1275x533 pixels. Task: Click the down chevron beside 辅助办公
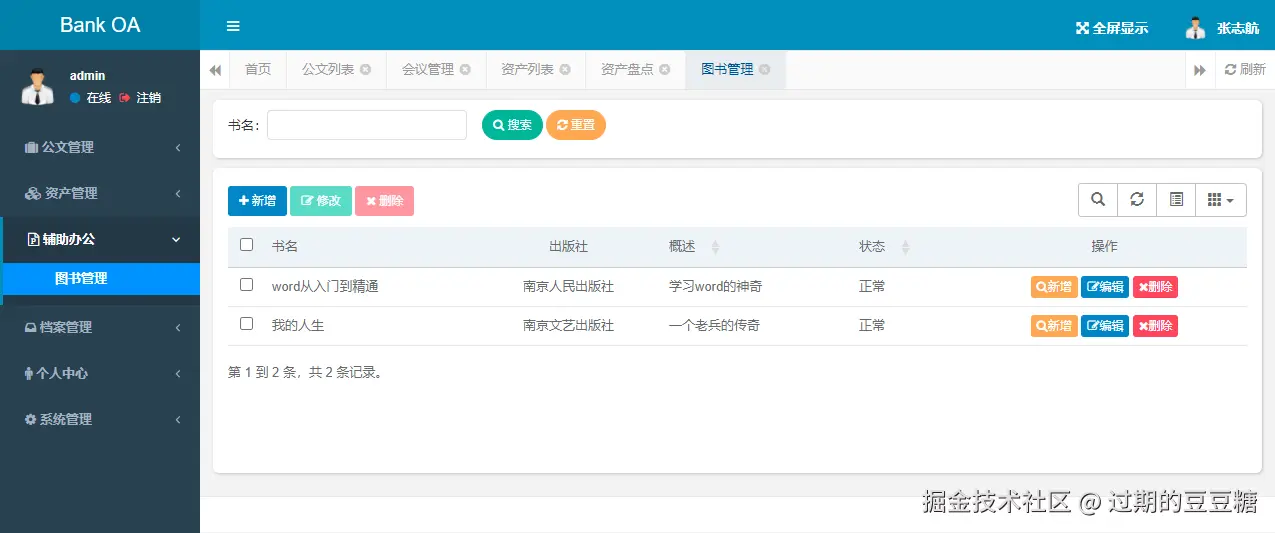[177, 240]
